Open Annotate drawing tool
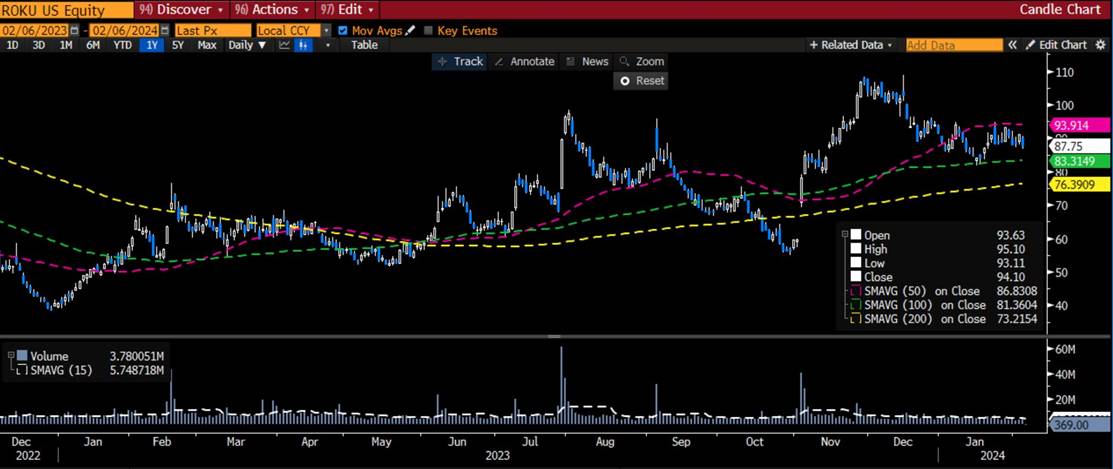Viewport: 1113px width, 469px height. click(x=524, y=62)
